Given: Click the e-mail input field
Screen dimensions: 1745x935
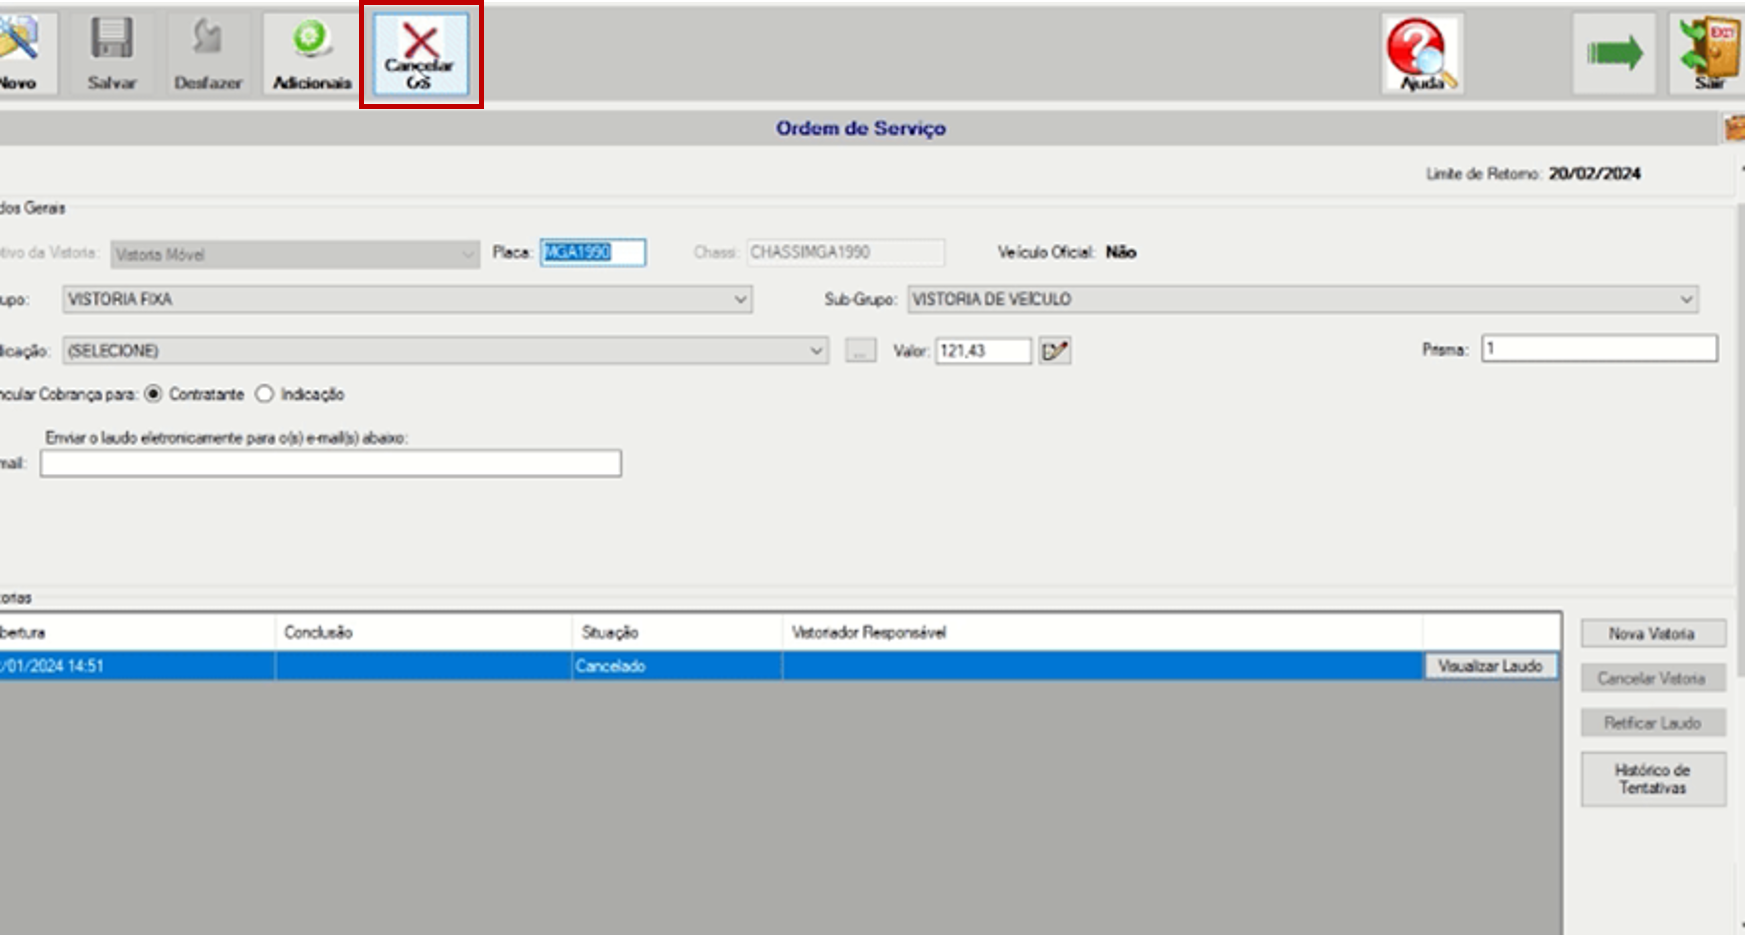Looking at the screenshot, I should [x=331, y=463].
